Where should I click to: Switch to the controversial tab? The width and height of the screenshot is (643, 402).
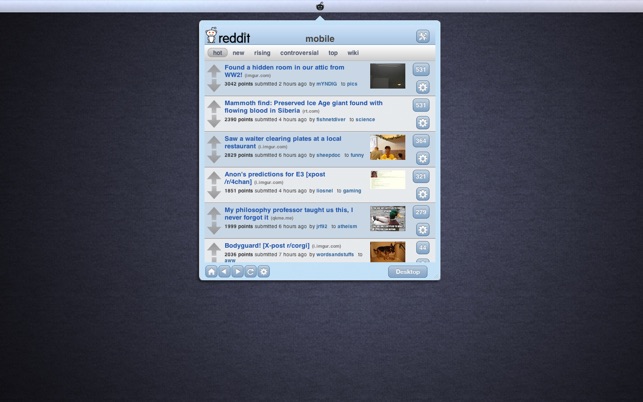[x=299, y=53]
